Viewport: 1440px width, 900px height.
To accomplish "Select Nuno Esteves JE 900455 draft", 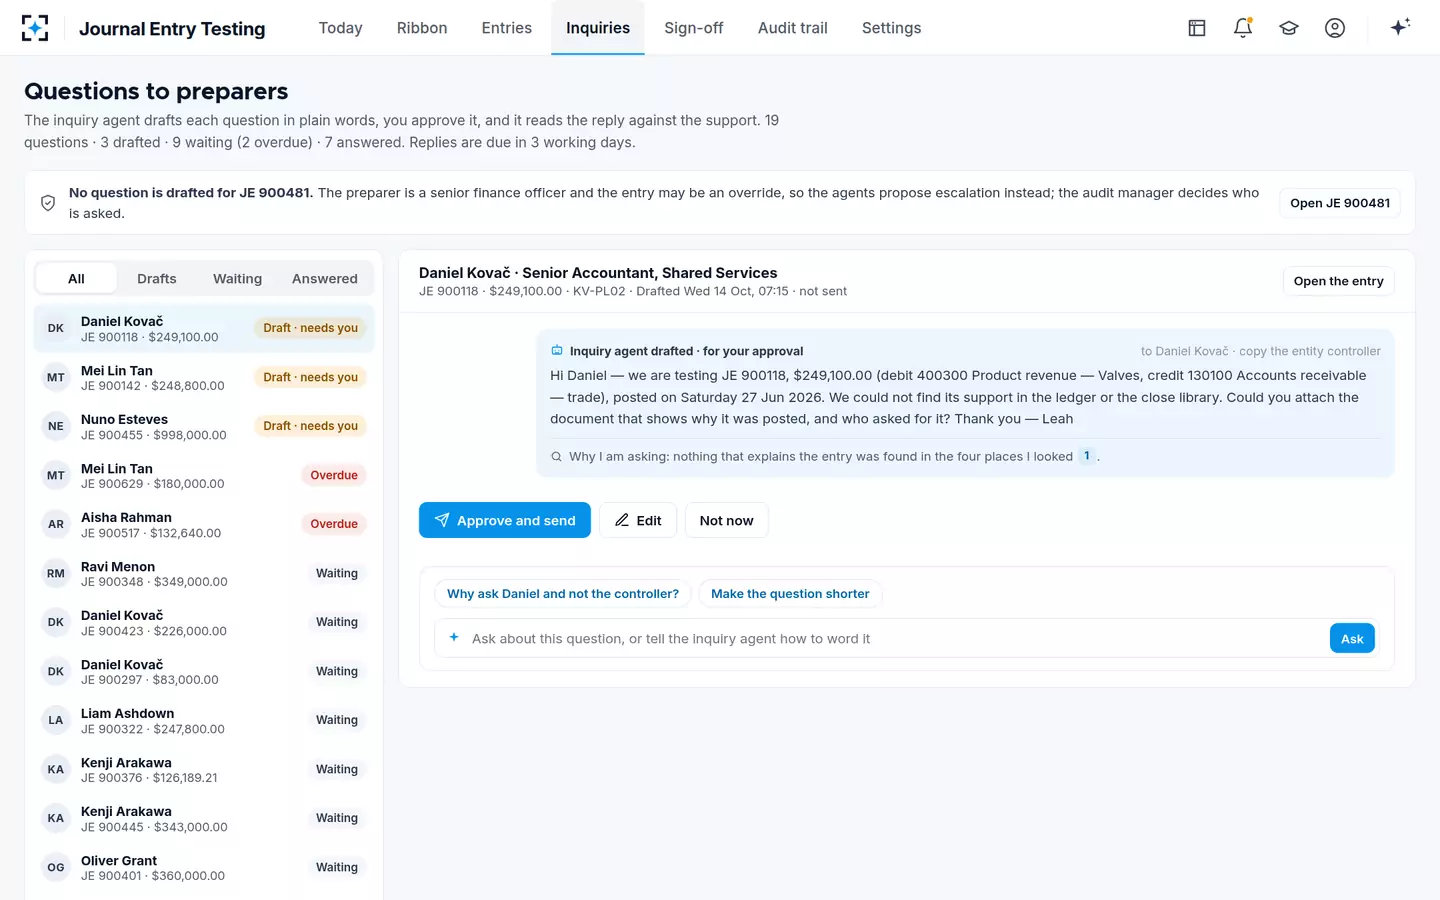I will 204,426.
